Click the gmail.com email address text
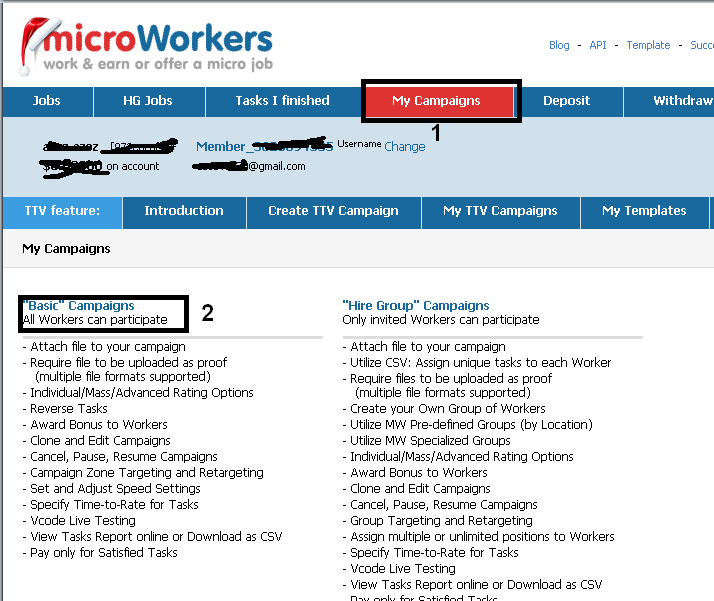 point(249,167)
